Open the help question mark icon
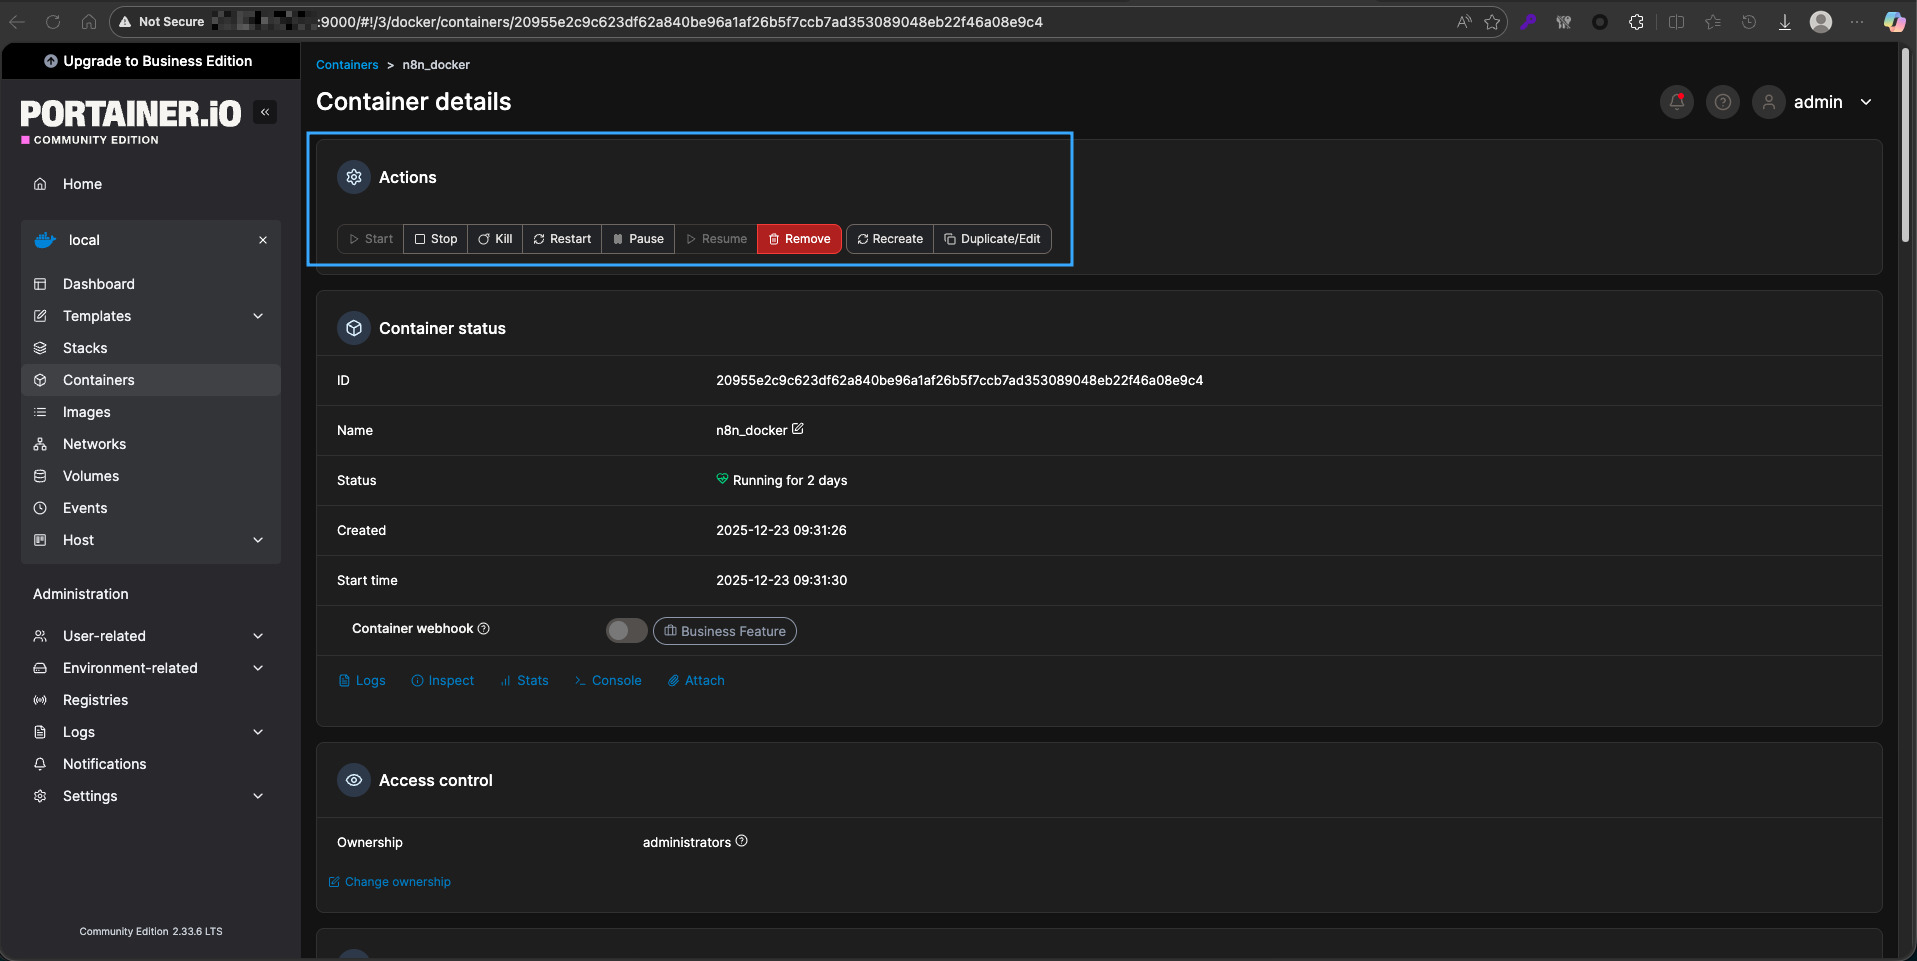The width and height of the screenshot is (1917, 961). pos(1722,102)
